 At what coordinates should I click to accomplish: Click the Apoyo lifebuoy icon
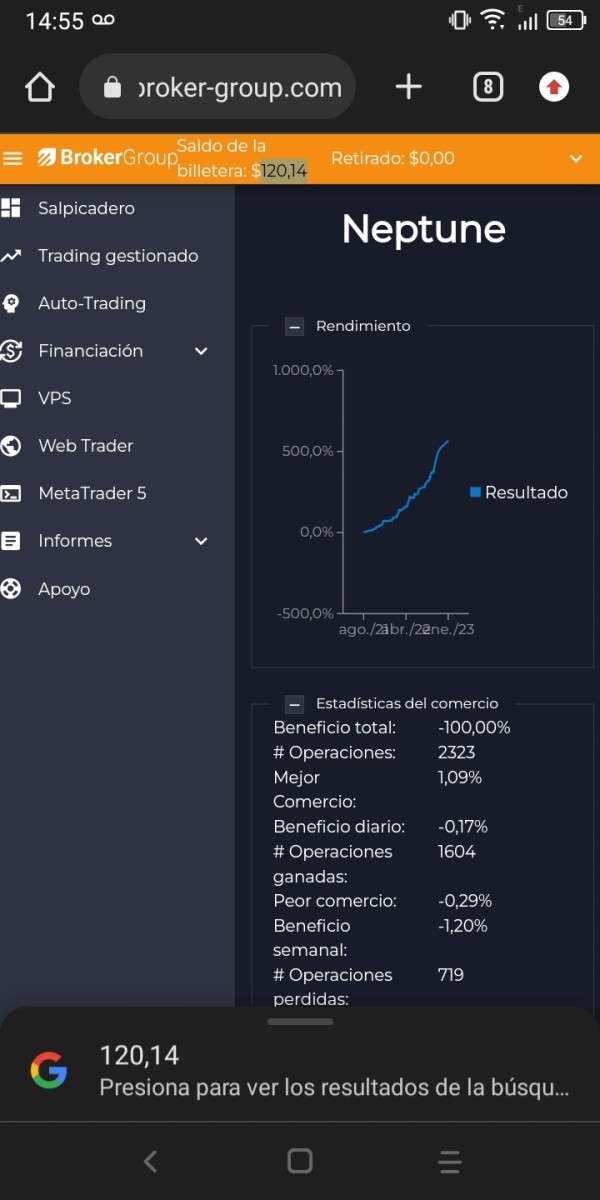[x=11, y=588]
